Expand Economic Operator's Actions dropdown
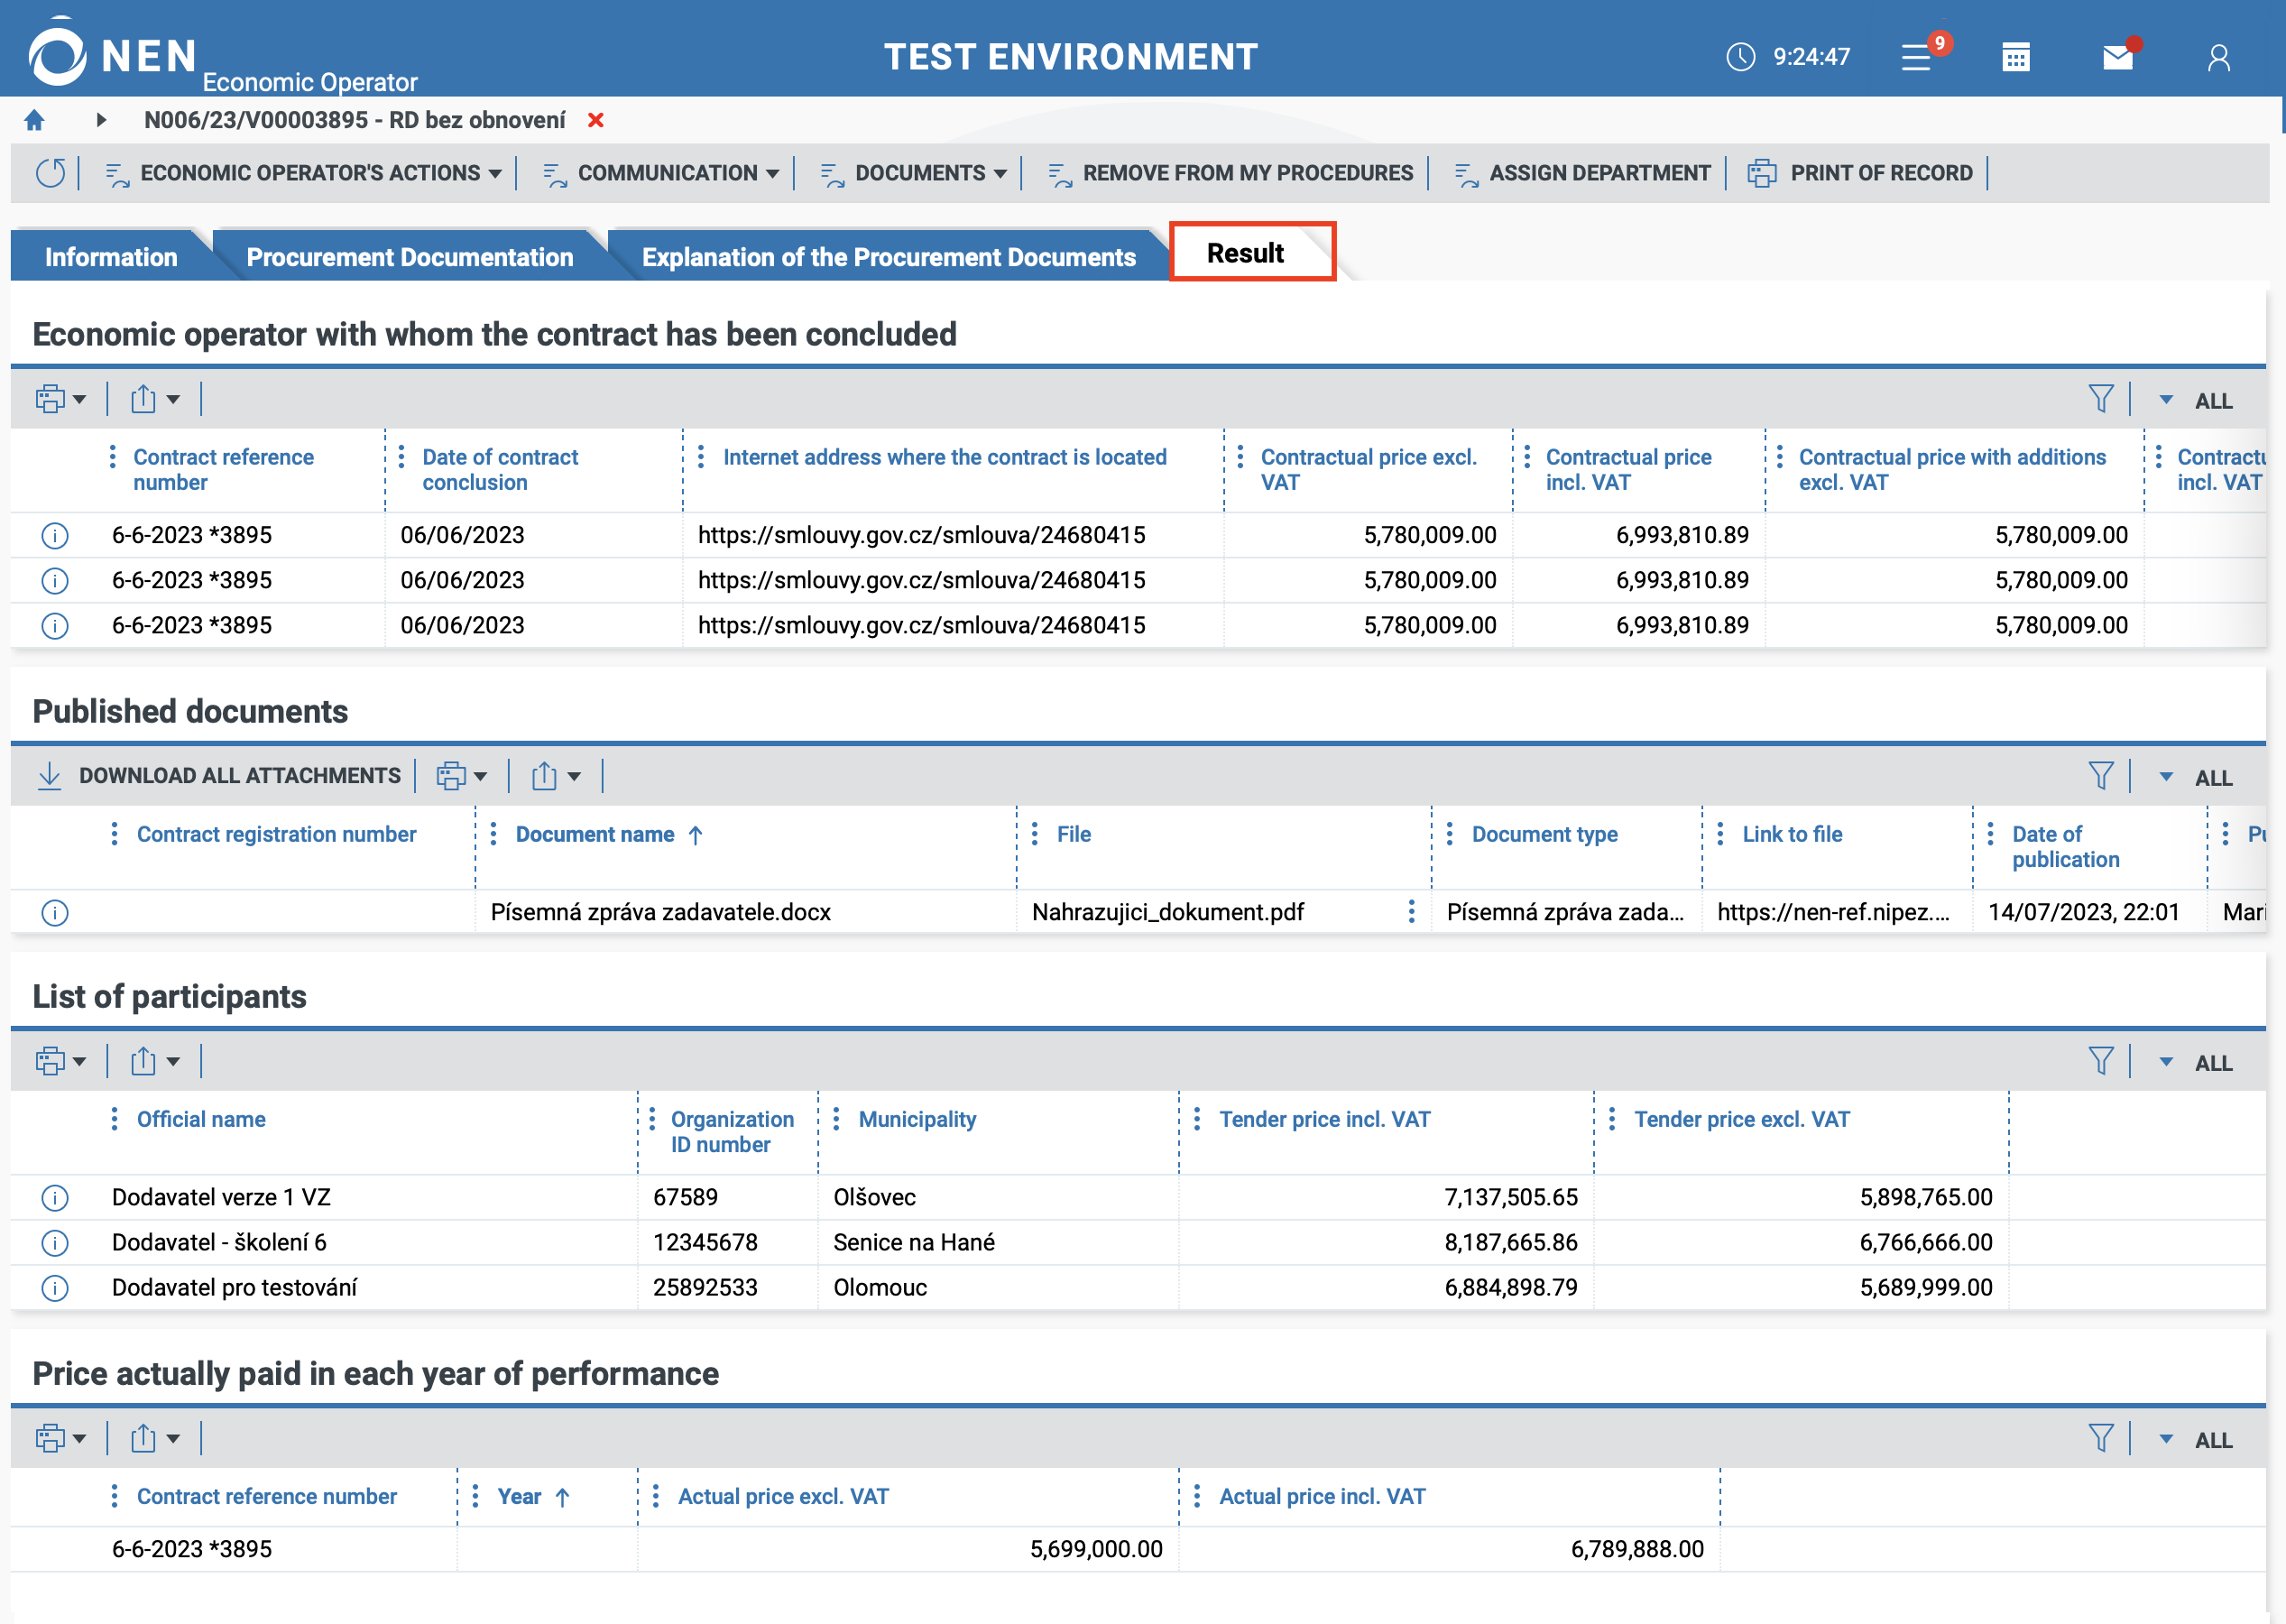Viewport: 2286px width, 1624px height. [x=304, y=173]
